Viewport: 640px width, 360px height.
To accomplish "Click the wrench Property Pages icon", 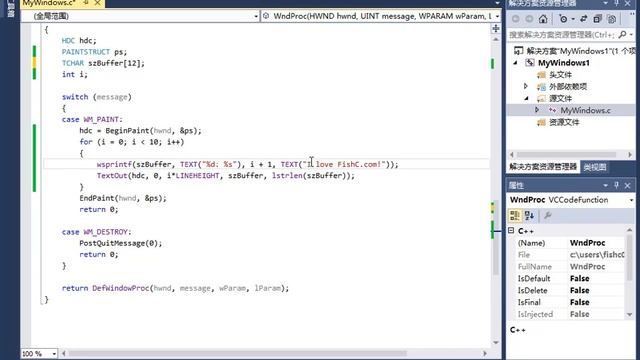I will (x=548, y=216).
